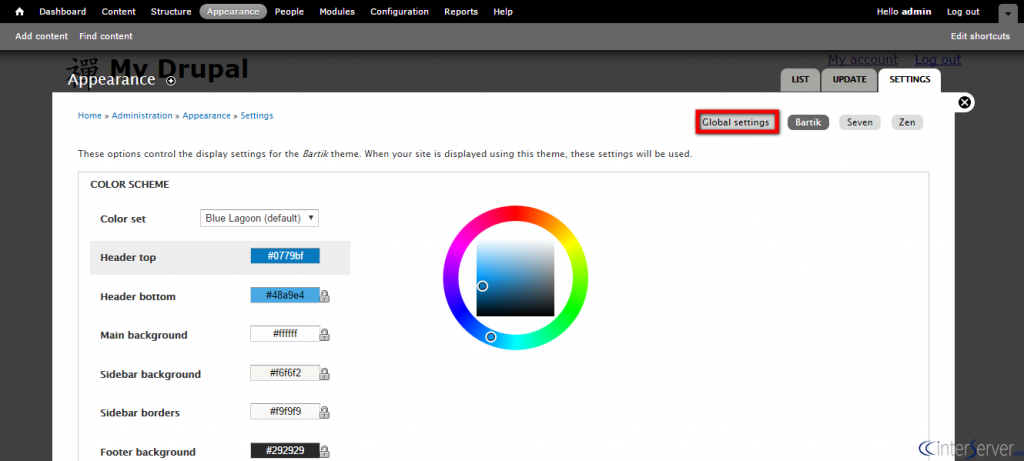The width and height of the screenshot is (1024, 461).
Task: Open the Configuration menu
Action: (x=400, y=12)
